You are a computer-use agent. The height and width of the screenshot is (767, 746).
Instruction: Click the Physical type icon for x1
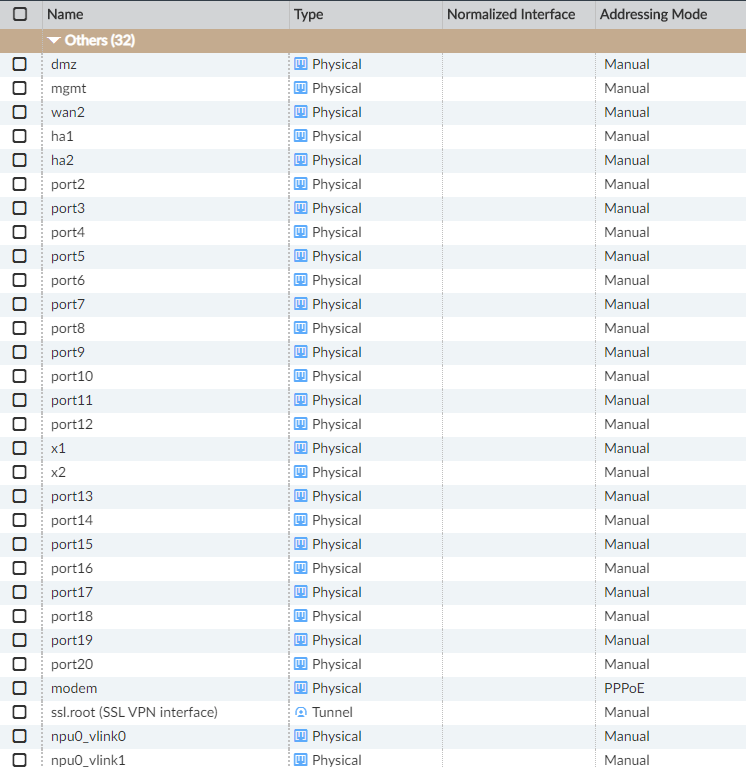coord(301,448)
